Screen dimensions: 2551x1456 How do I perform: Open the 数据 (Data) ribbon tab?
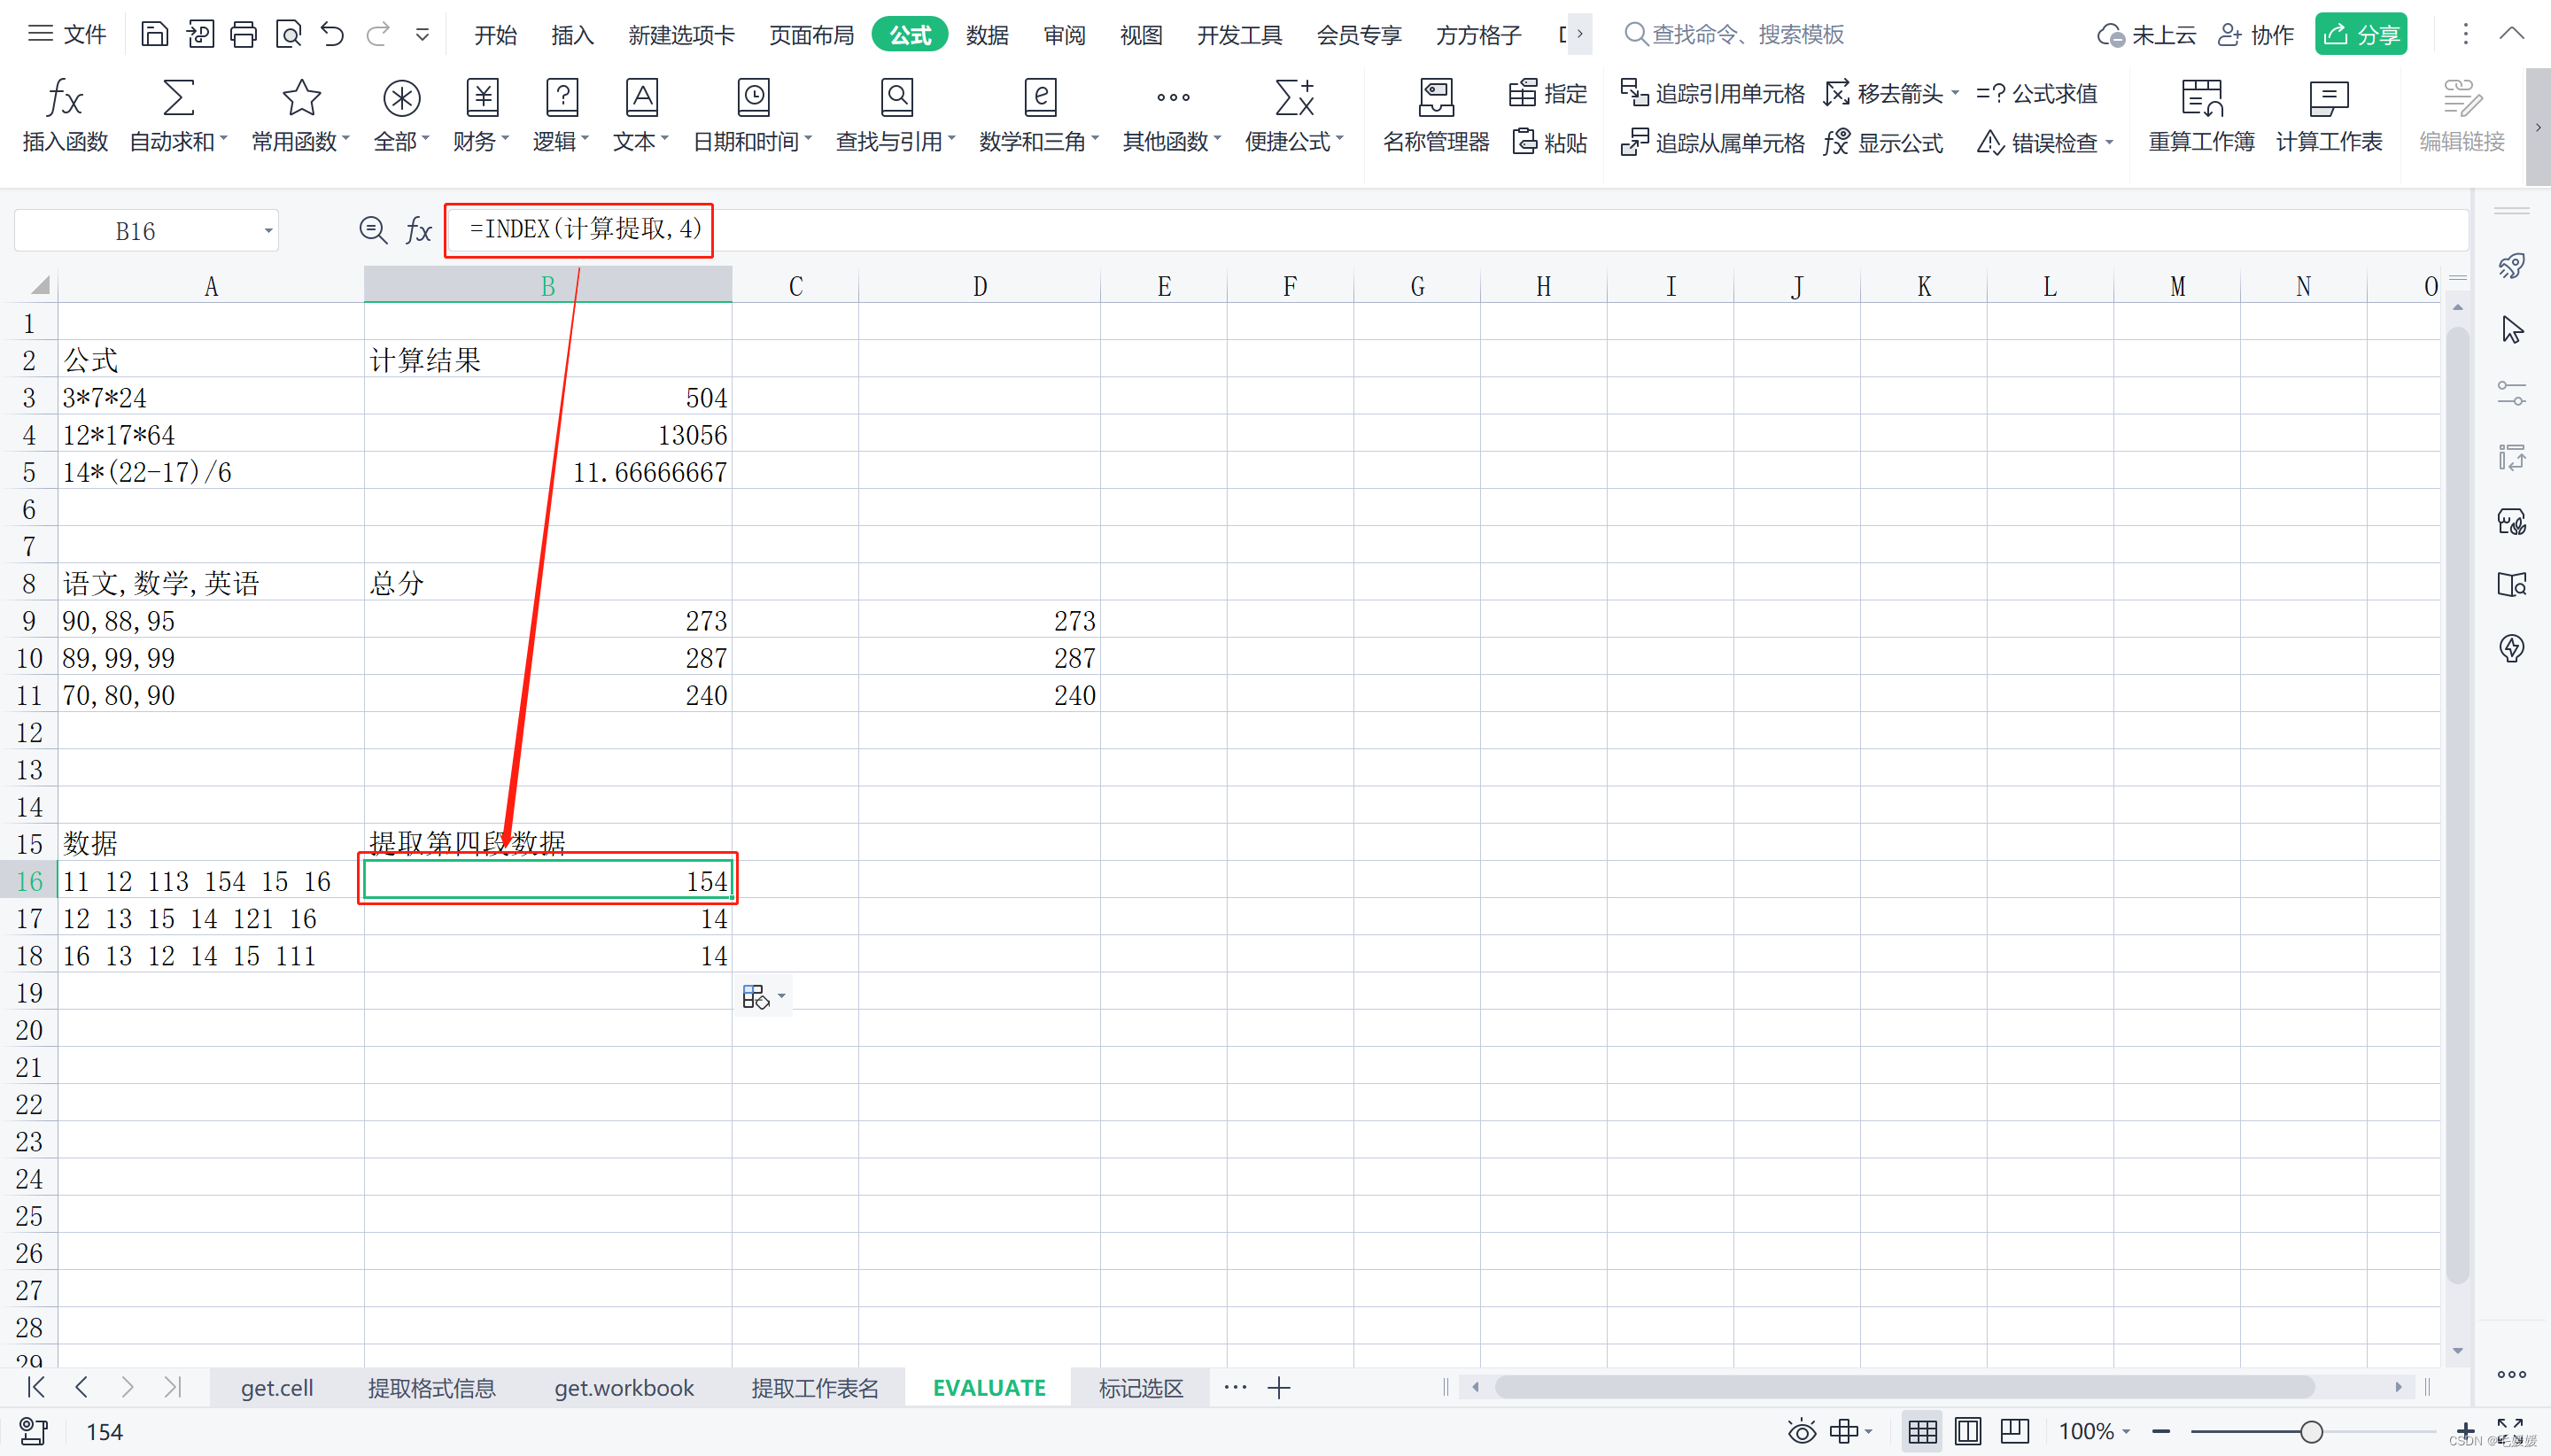pyautogui.click(x=987, y=35)
